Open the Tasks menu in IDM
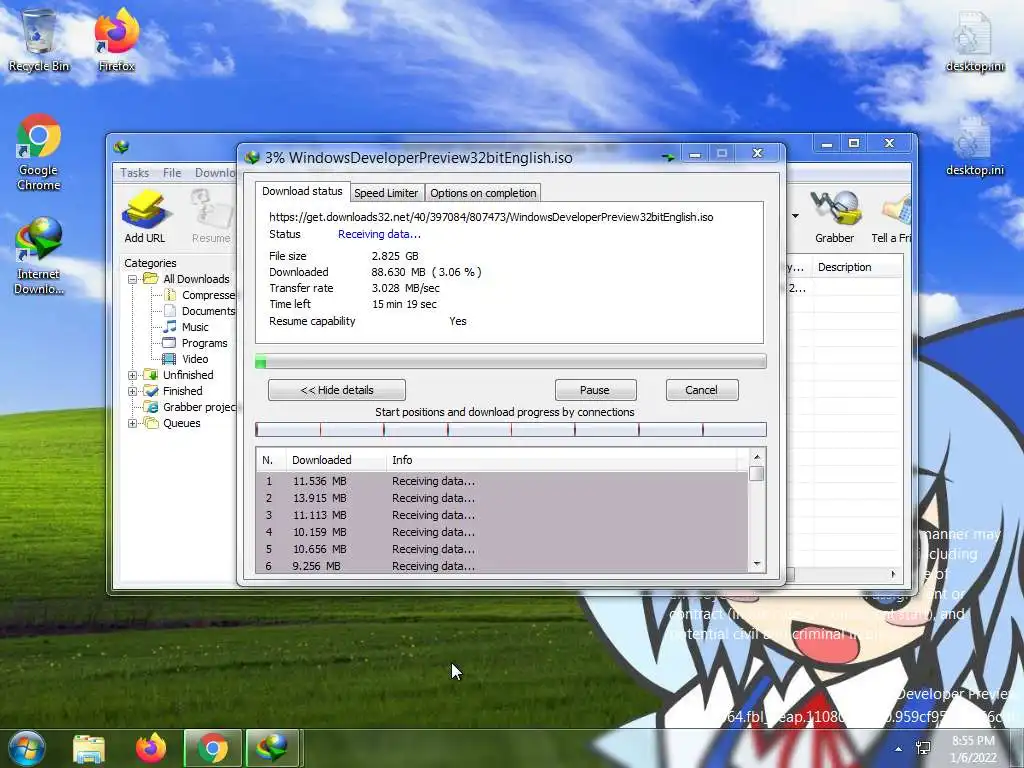Image resolution: width=1024 pixels, height=768 pixels. click(135, 172)
